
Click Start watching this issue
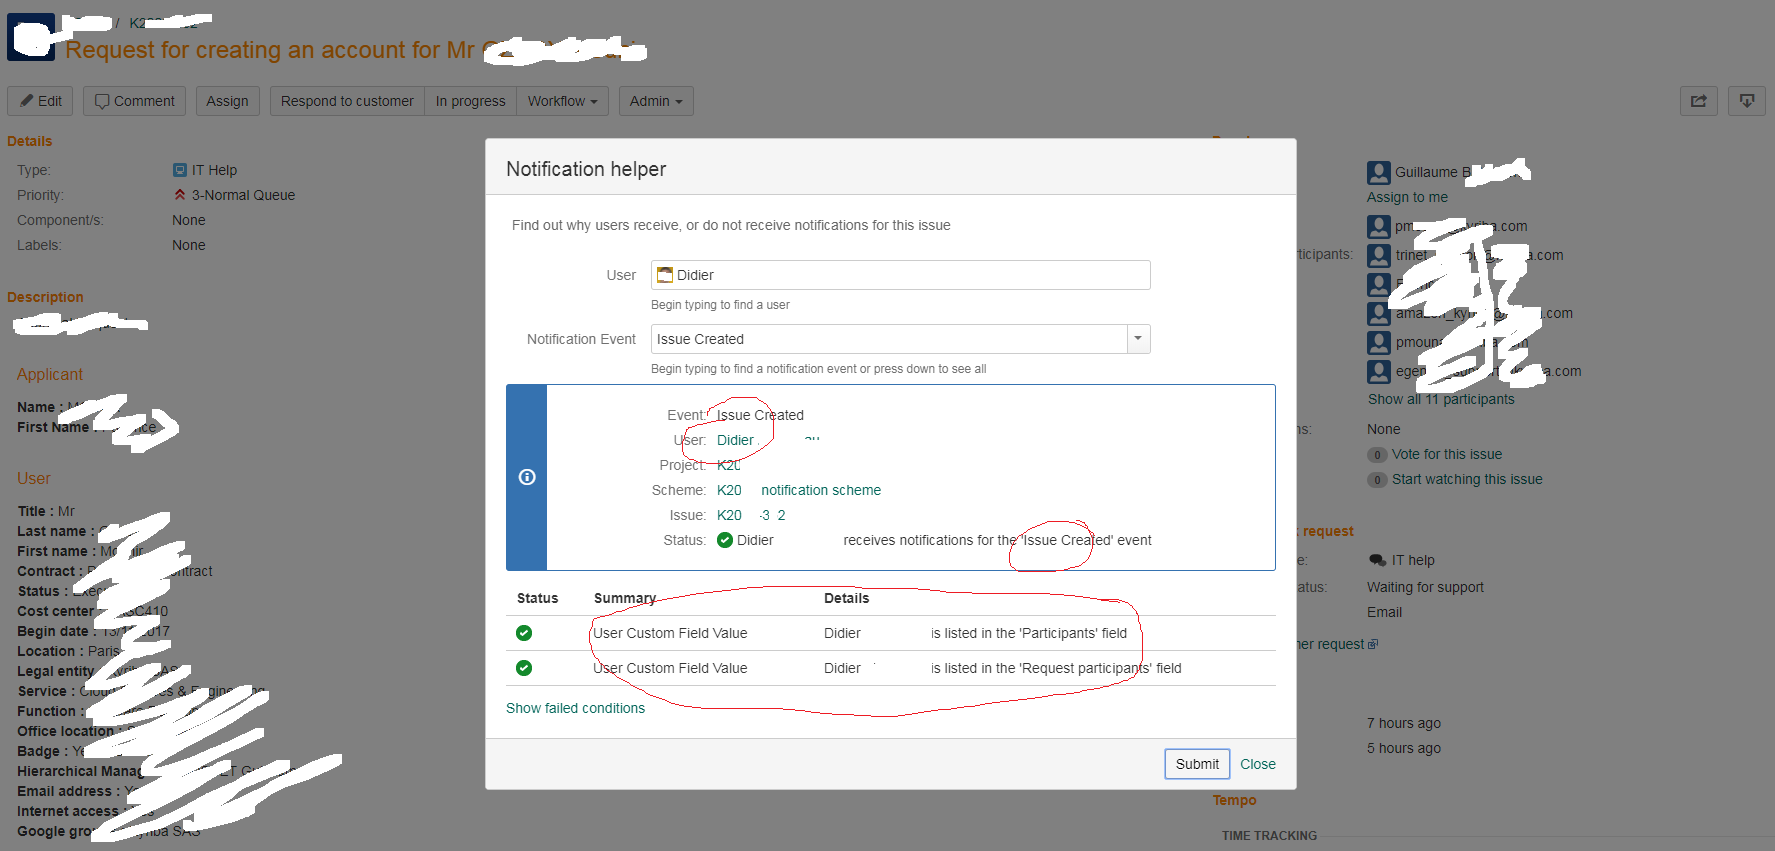(1467, 479)
